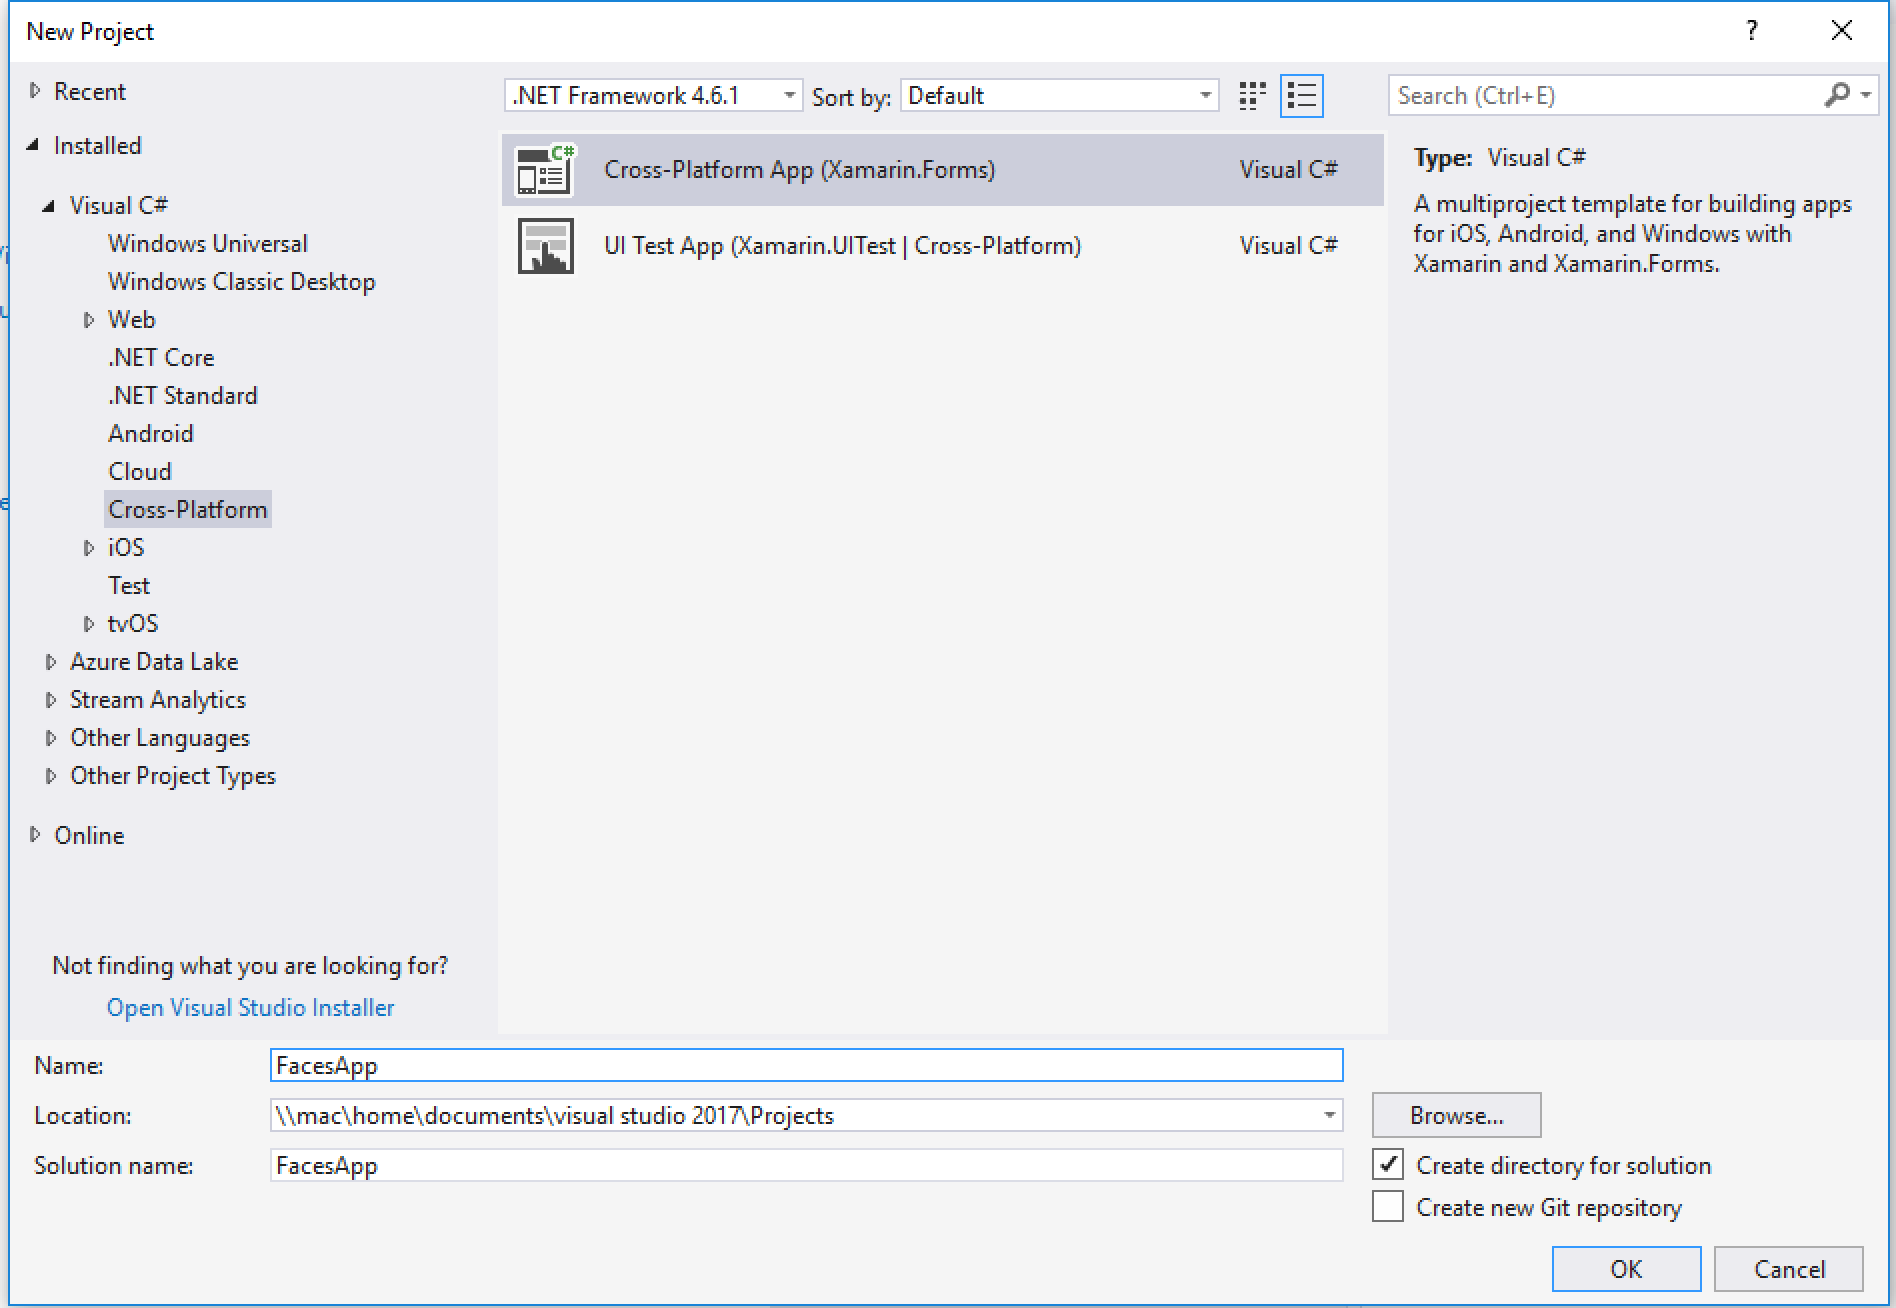Select Cross-Platform App (Xamarin.Forms) template
Viewport: 1896px width, 1308px height.
pos(942,170)
